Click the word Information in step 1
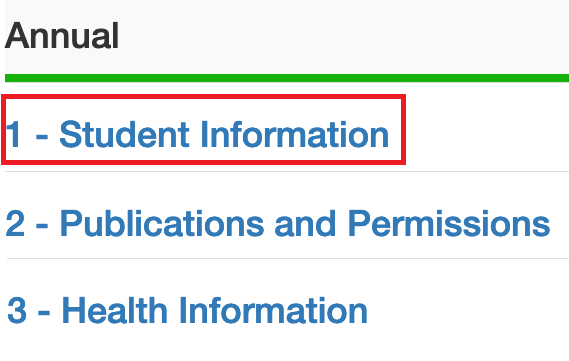 click(295, 135)
